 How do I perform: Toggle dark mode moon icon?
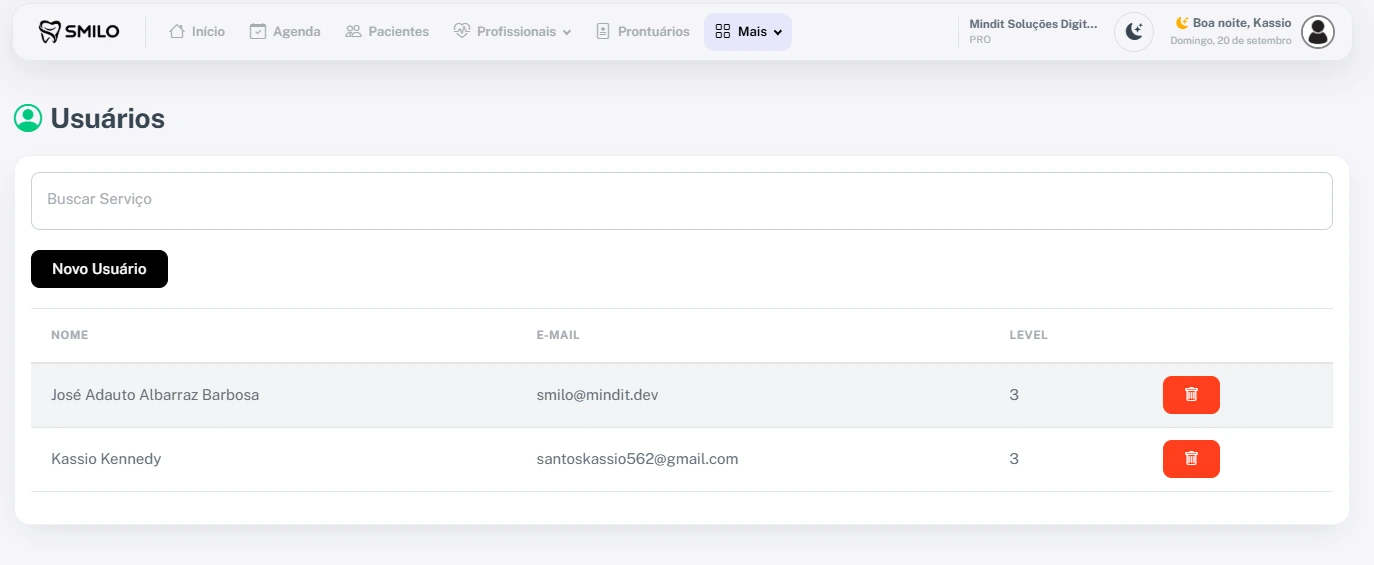click(1134, 32)
